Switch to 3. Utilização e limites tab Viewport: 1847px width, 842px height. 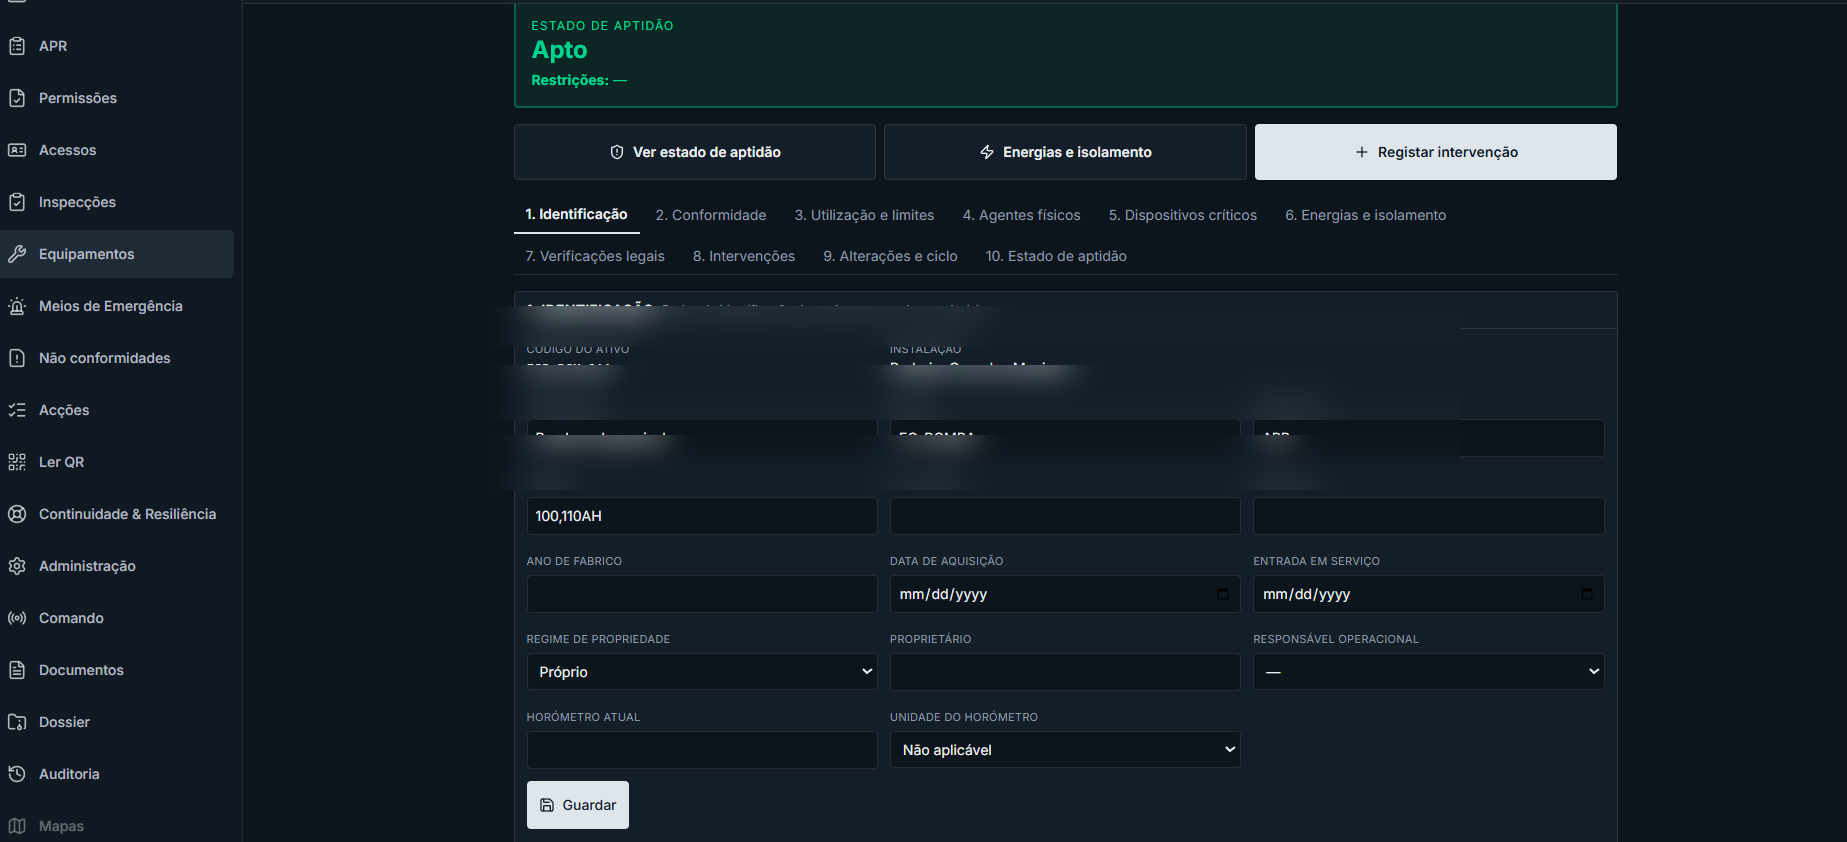[865, 215]
